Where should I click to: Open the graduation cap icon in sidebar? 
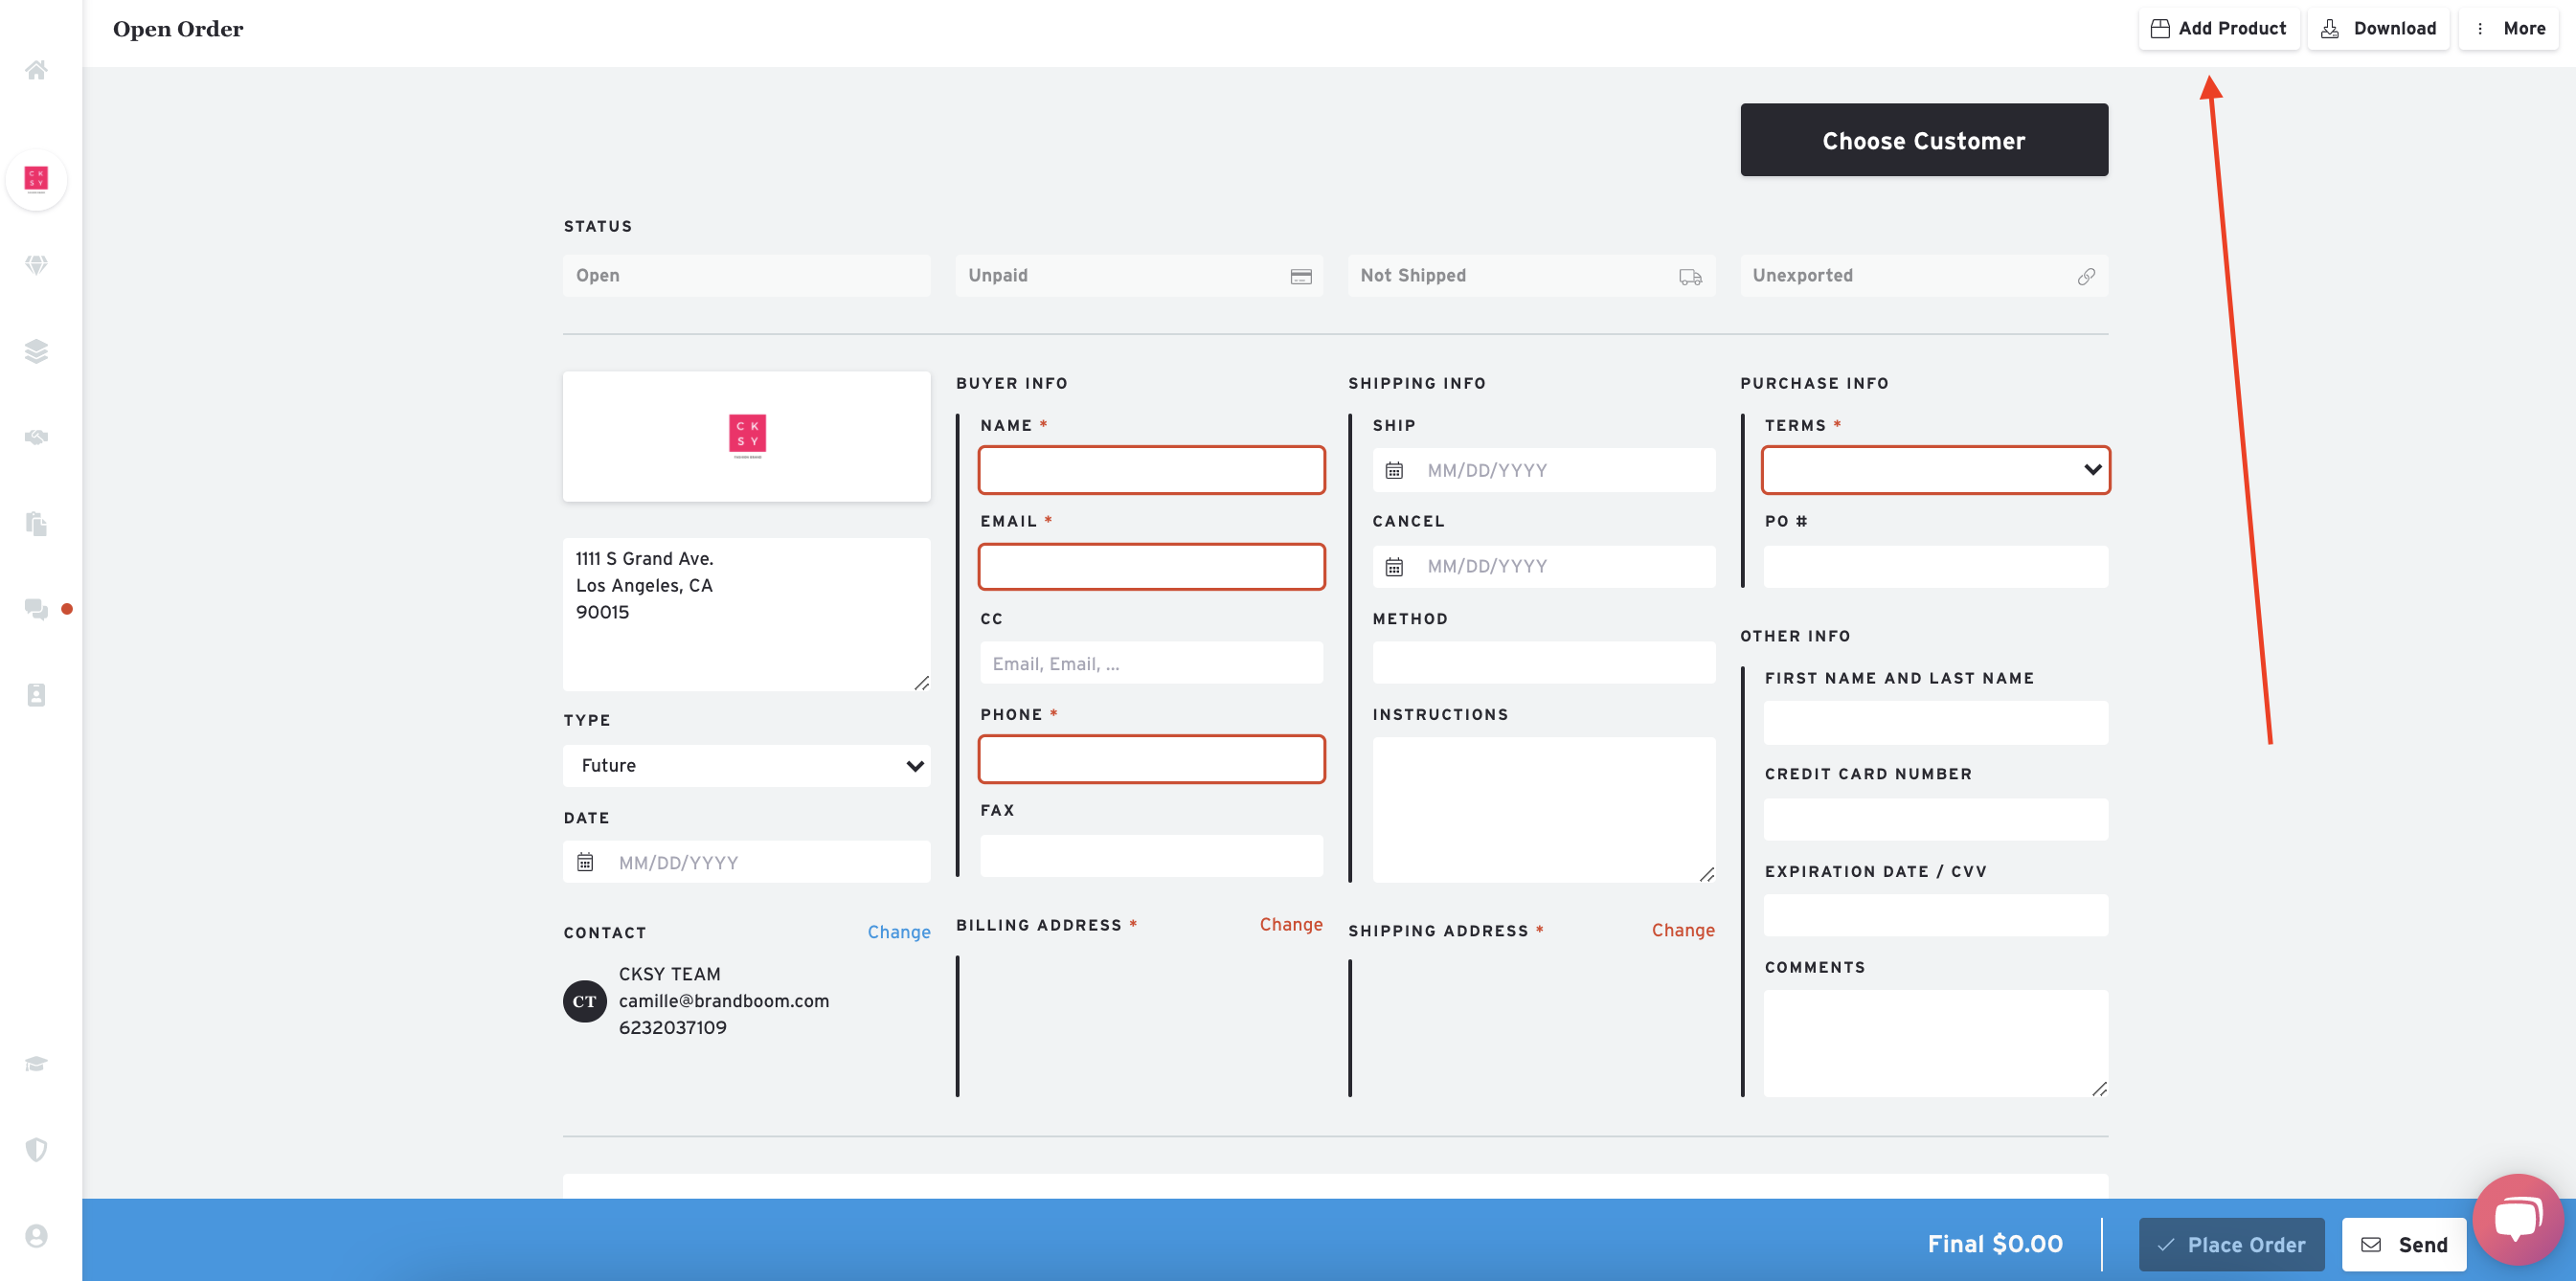point(36,1063)
